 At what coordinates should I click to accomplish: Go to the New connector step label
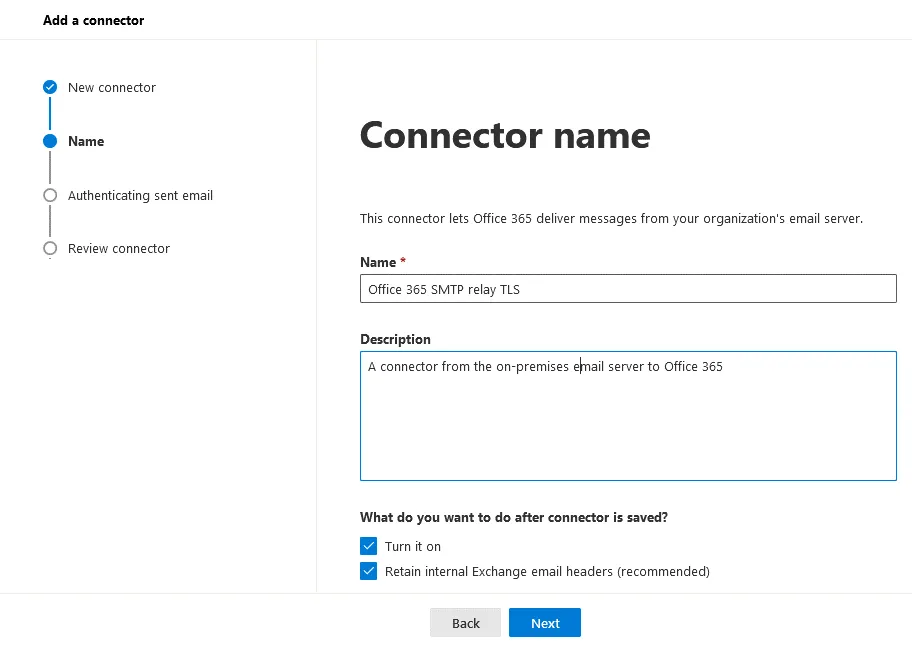pos(112,88)
